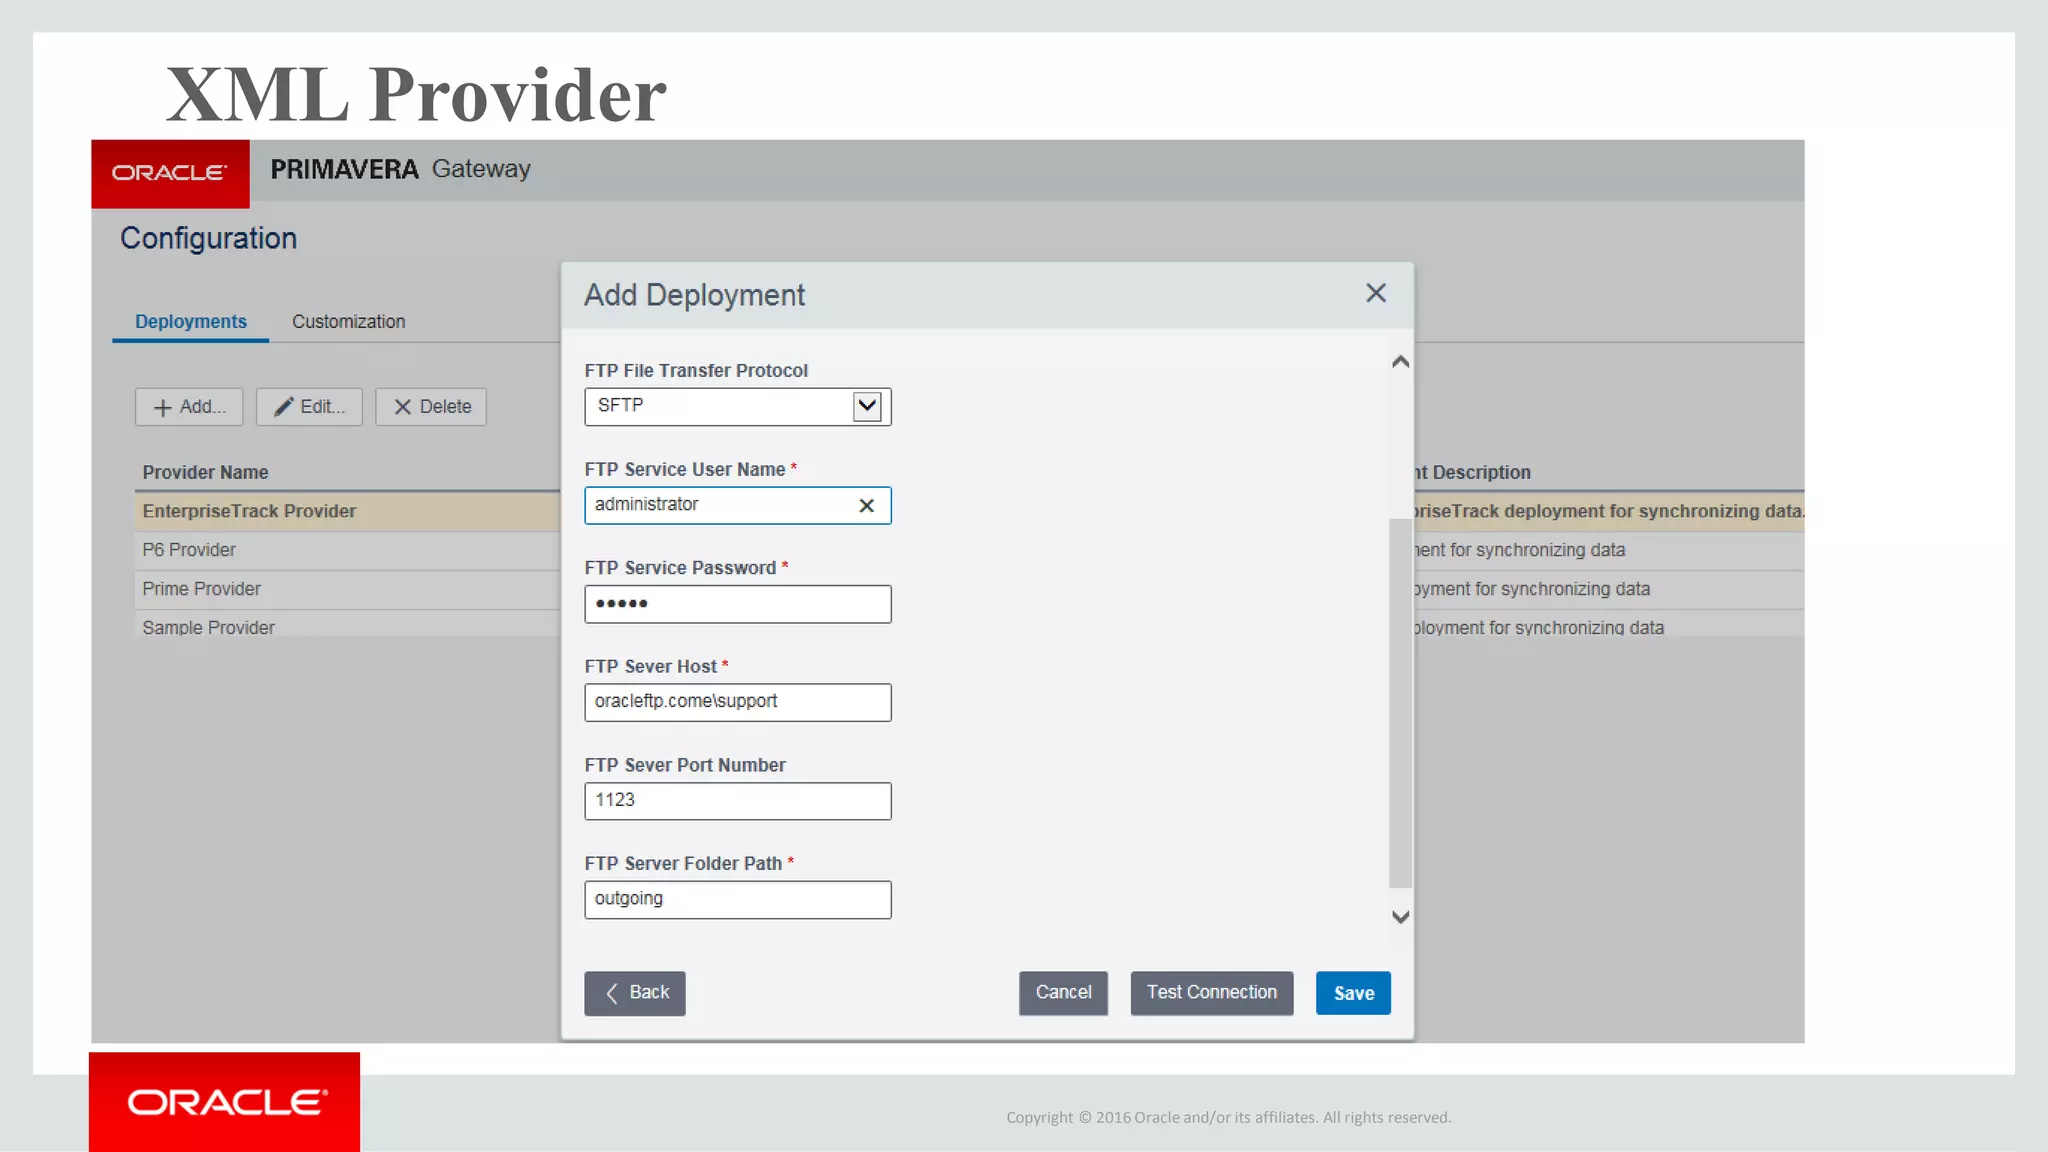Screen dimensions: 2048x1152
Task: Select the Deployments tab
Action: tap(190, 322)
